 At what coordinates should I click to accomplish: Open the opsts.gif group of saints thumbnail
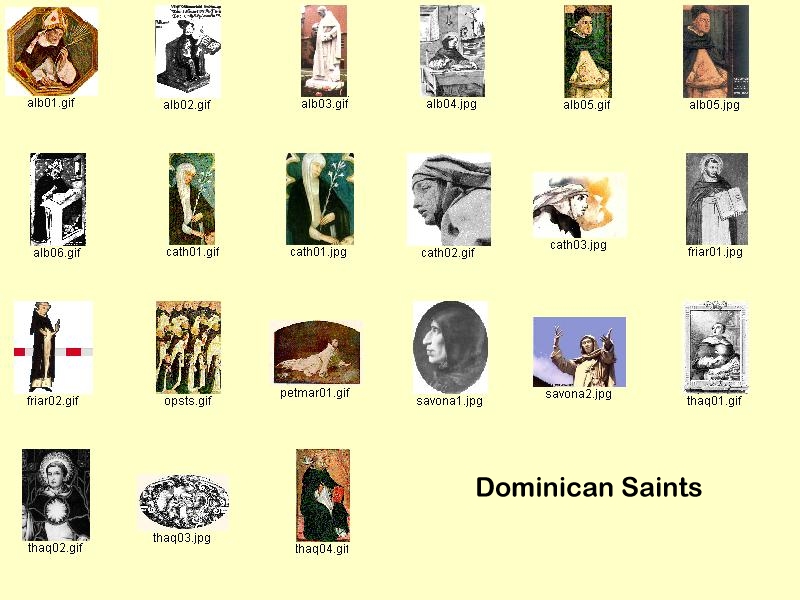pyautogui.click(x=188, y=347)
